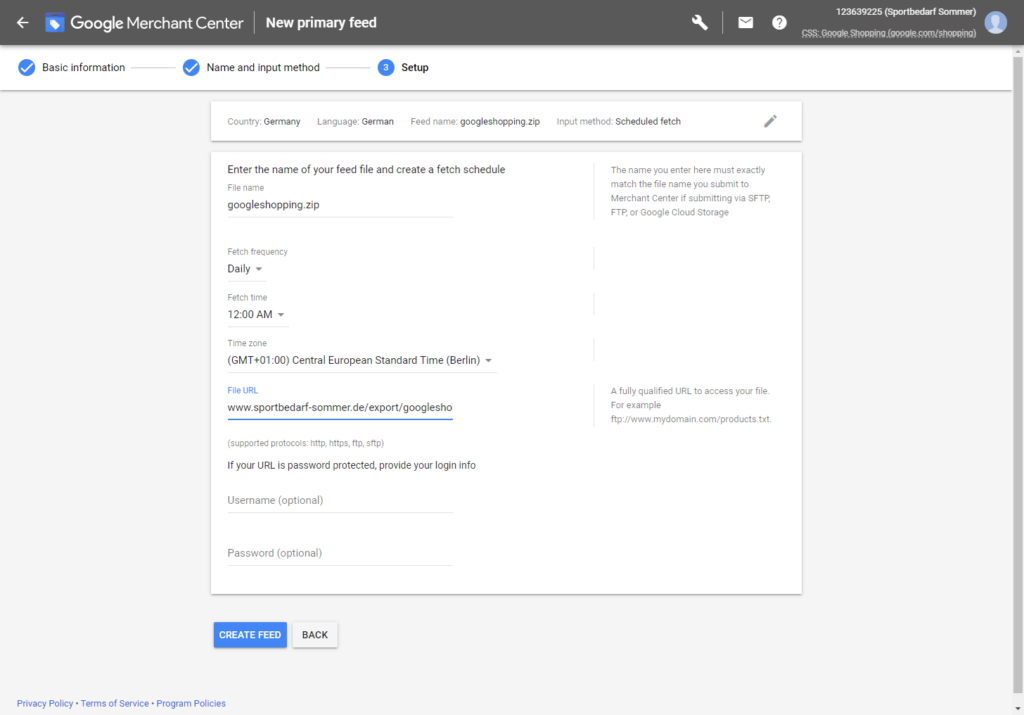Click the help question mark icon
The image size is (1024, 715).
779,22
